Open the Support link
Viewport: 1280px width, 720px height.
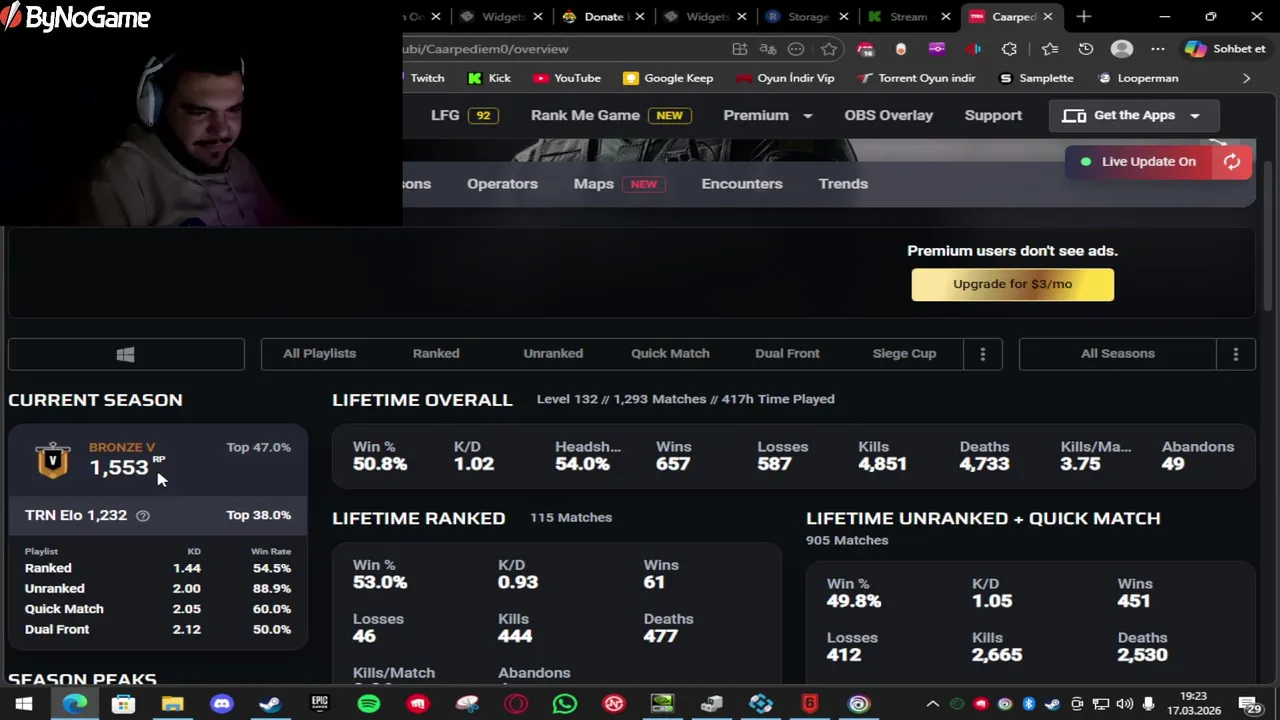pos(993,115)
